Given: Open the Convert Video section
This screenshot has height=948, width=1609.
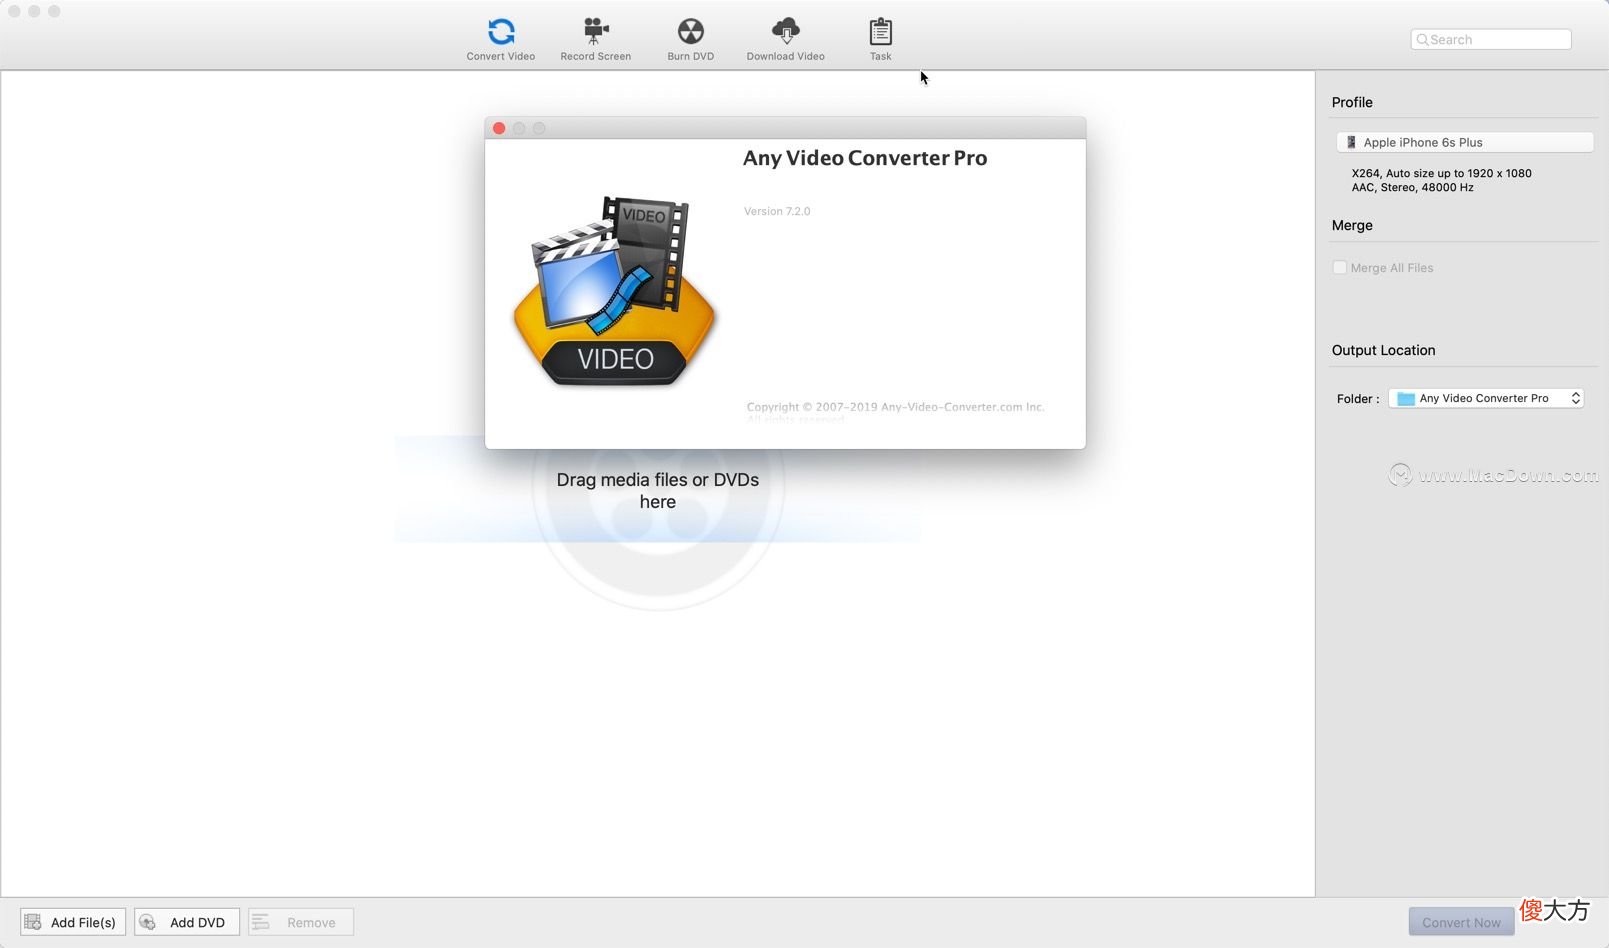Looking at the screenshot, I should pos(500,40).
